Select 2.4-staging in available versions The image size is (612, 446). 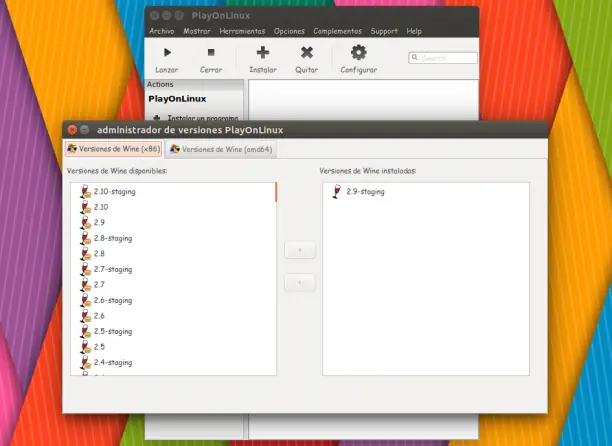(x=113, y=362)
